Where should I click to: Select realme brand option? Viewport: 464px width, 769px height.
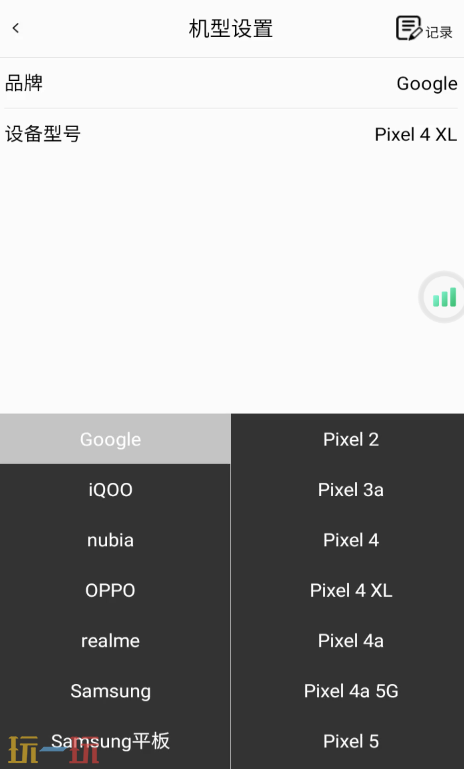point(110,641)
